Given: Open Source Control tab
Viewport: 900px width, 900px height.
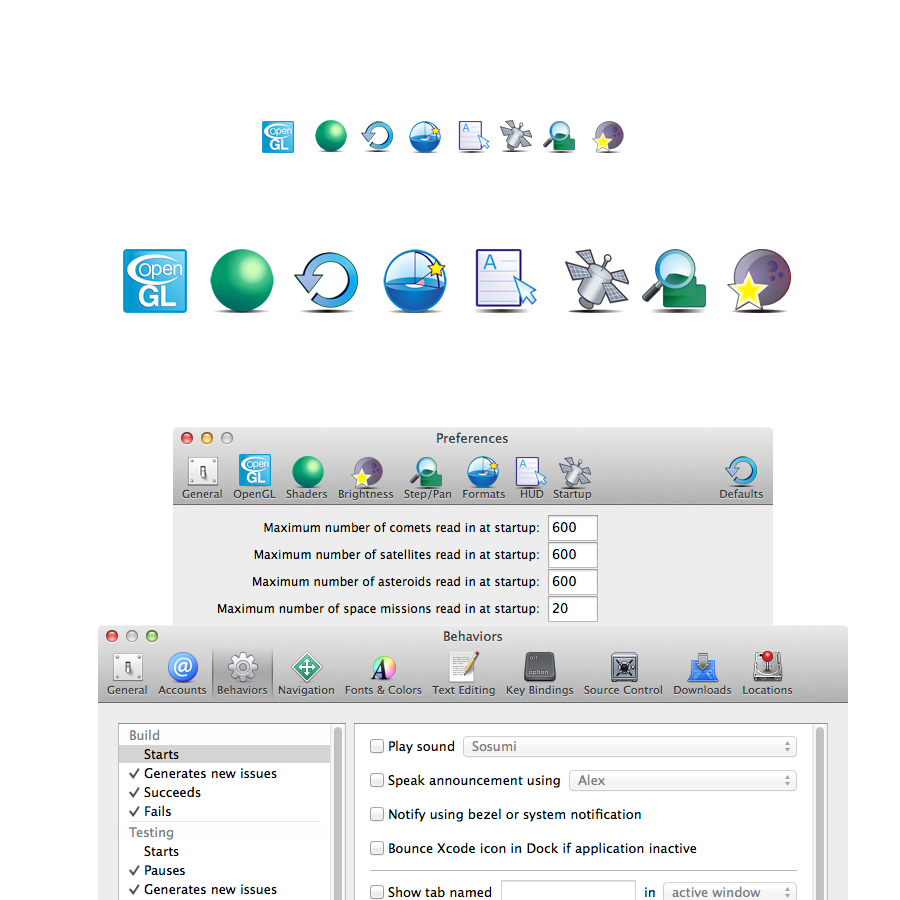Looking at the screenshot, I should [x=623, y=674].
